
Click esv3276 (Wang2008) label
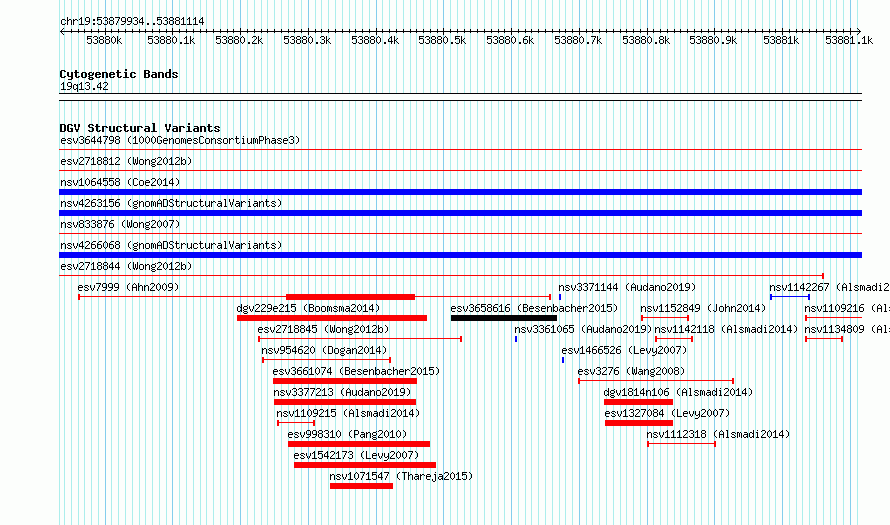click(x=631, y=371)
